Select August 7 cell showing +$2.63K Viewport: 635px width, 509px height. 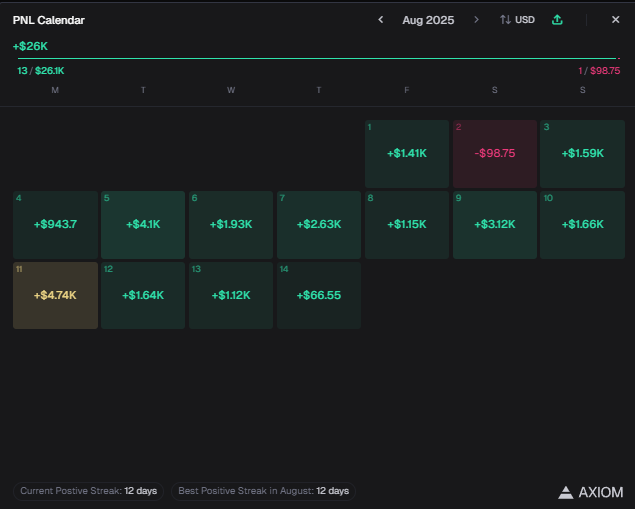[x=319, y=225]
